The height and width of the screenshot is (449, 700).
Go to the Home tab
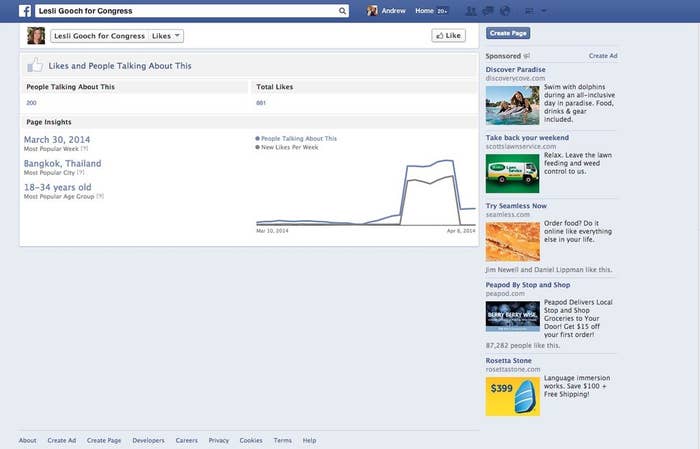425,11
